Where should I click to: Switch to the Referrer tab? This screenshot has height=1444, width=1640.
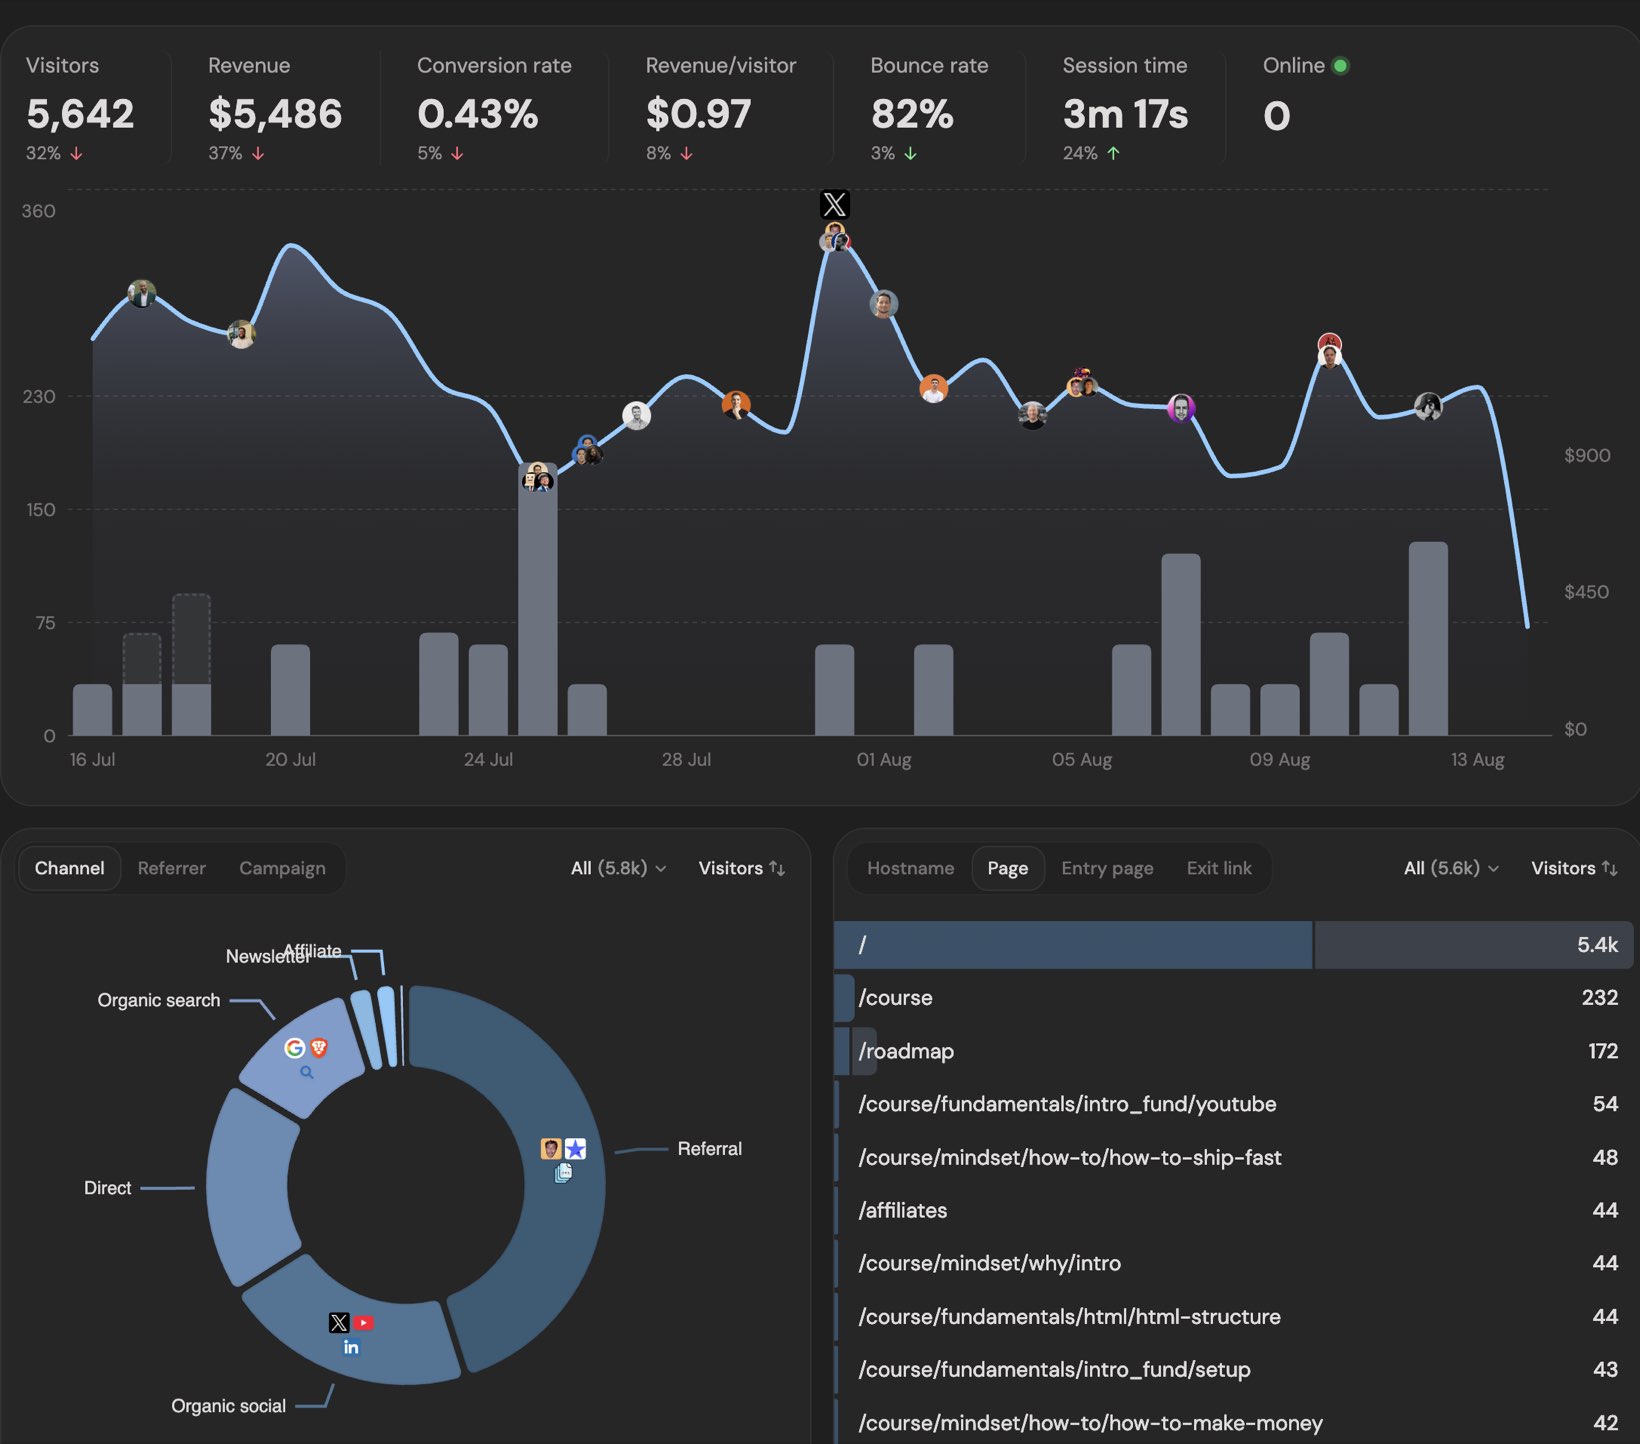(171, 868)
